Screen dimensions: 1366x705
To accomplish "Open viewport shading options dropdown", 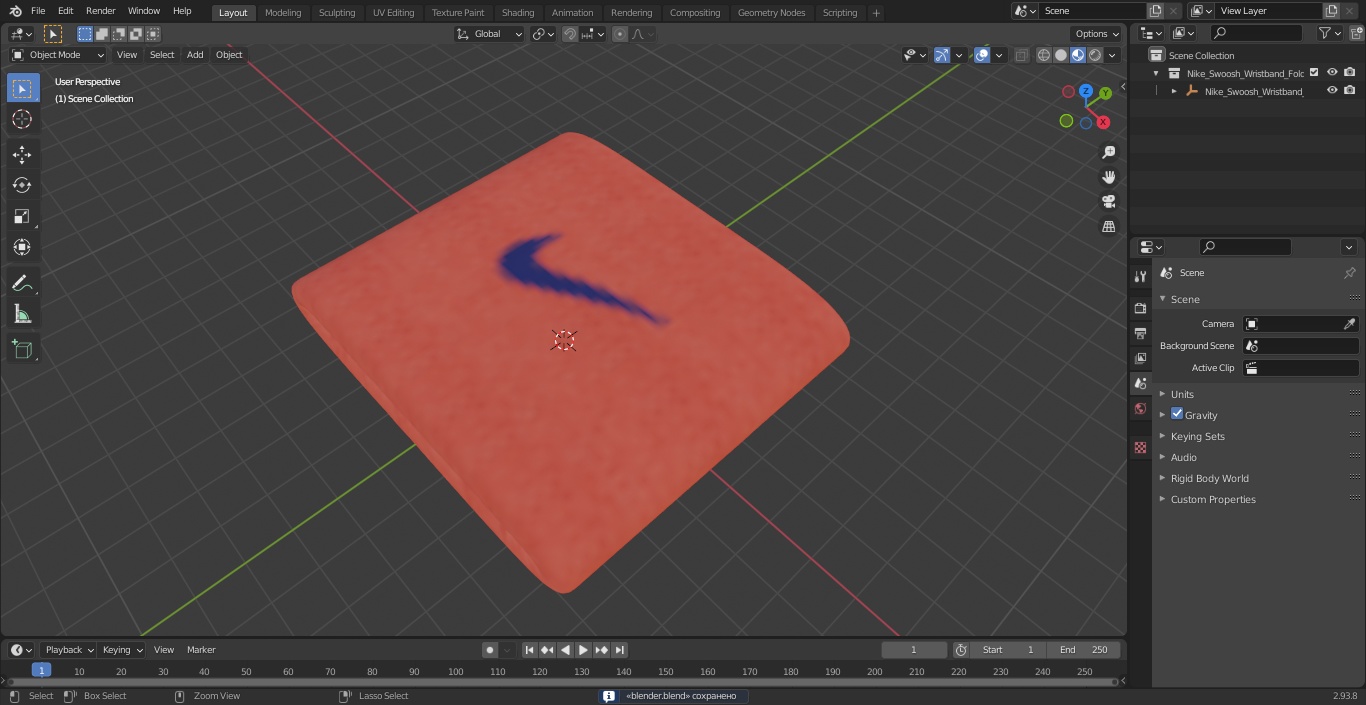I will tap(1112, 55).
